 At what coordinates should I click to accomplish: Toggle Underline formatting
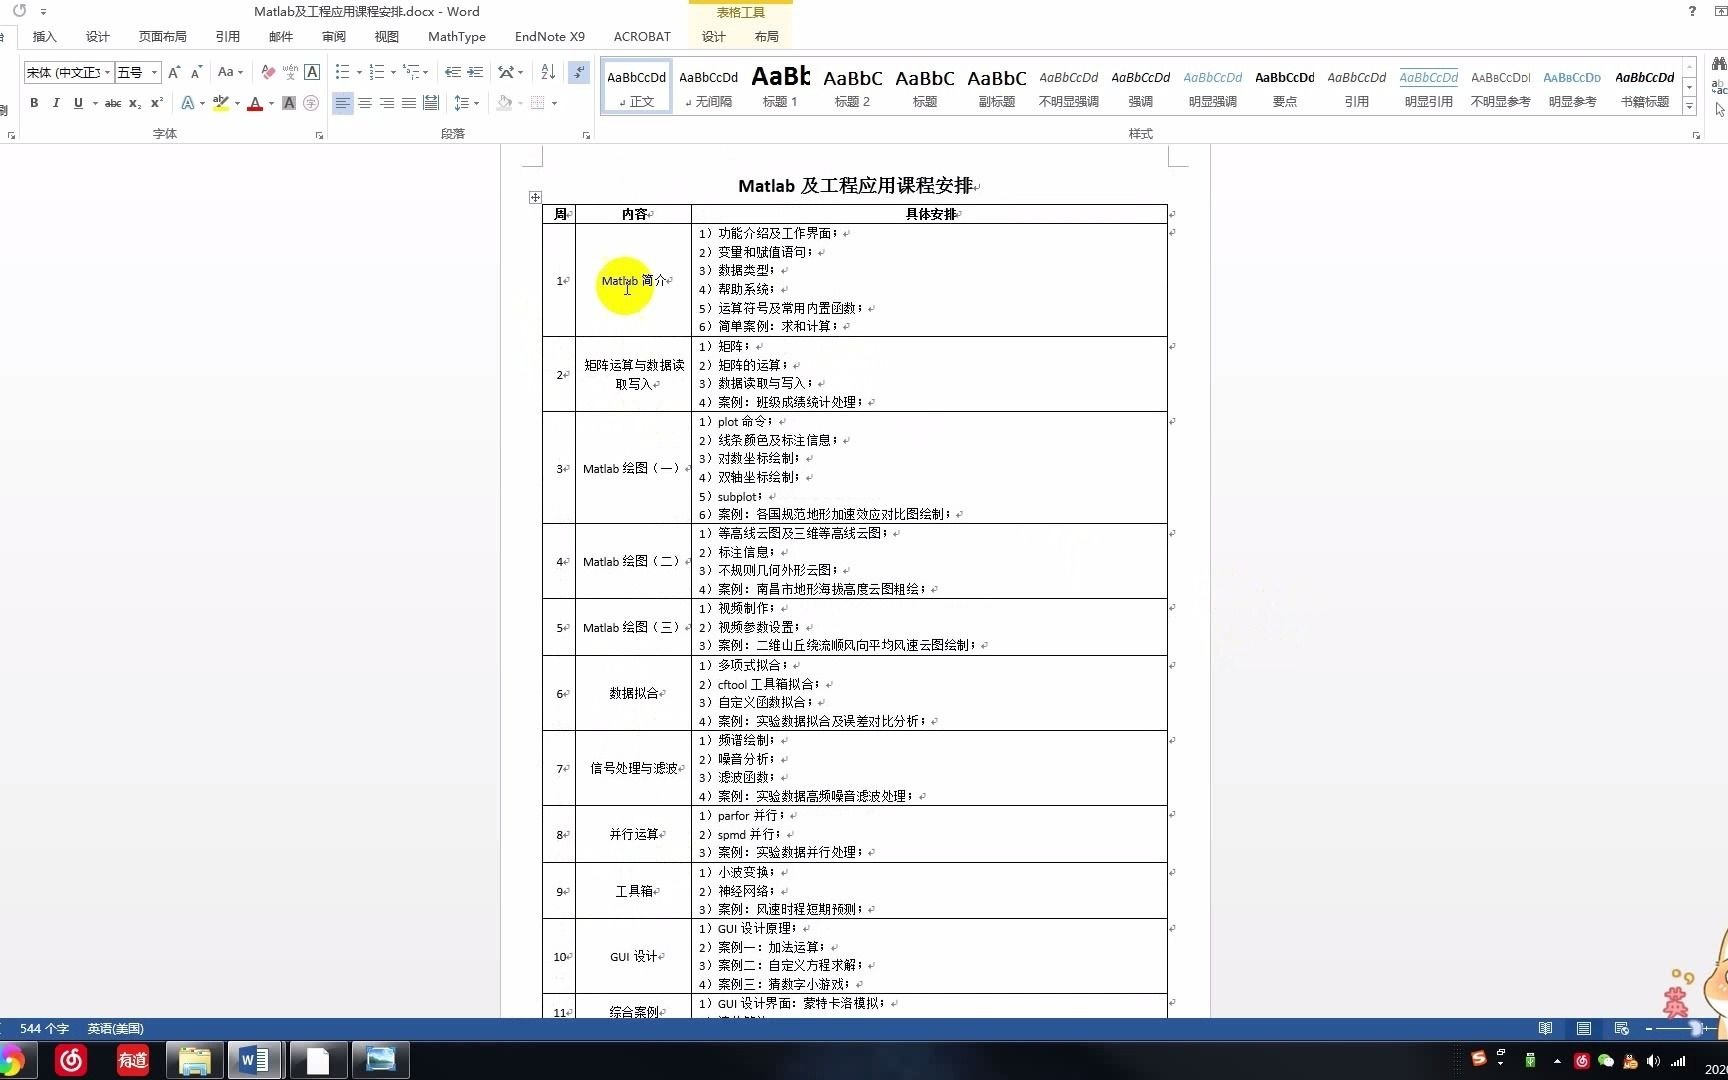click(x=78, y=103)
